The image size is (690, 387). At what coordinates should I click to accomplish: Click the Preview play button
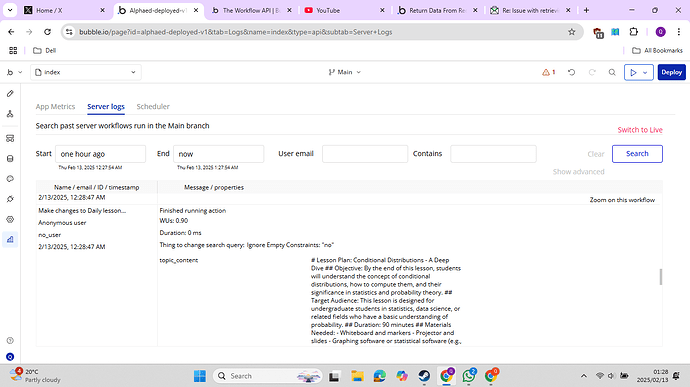click(633, 72)
